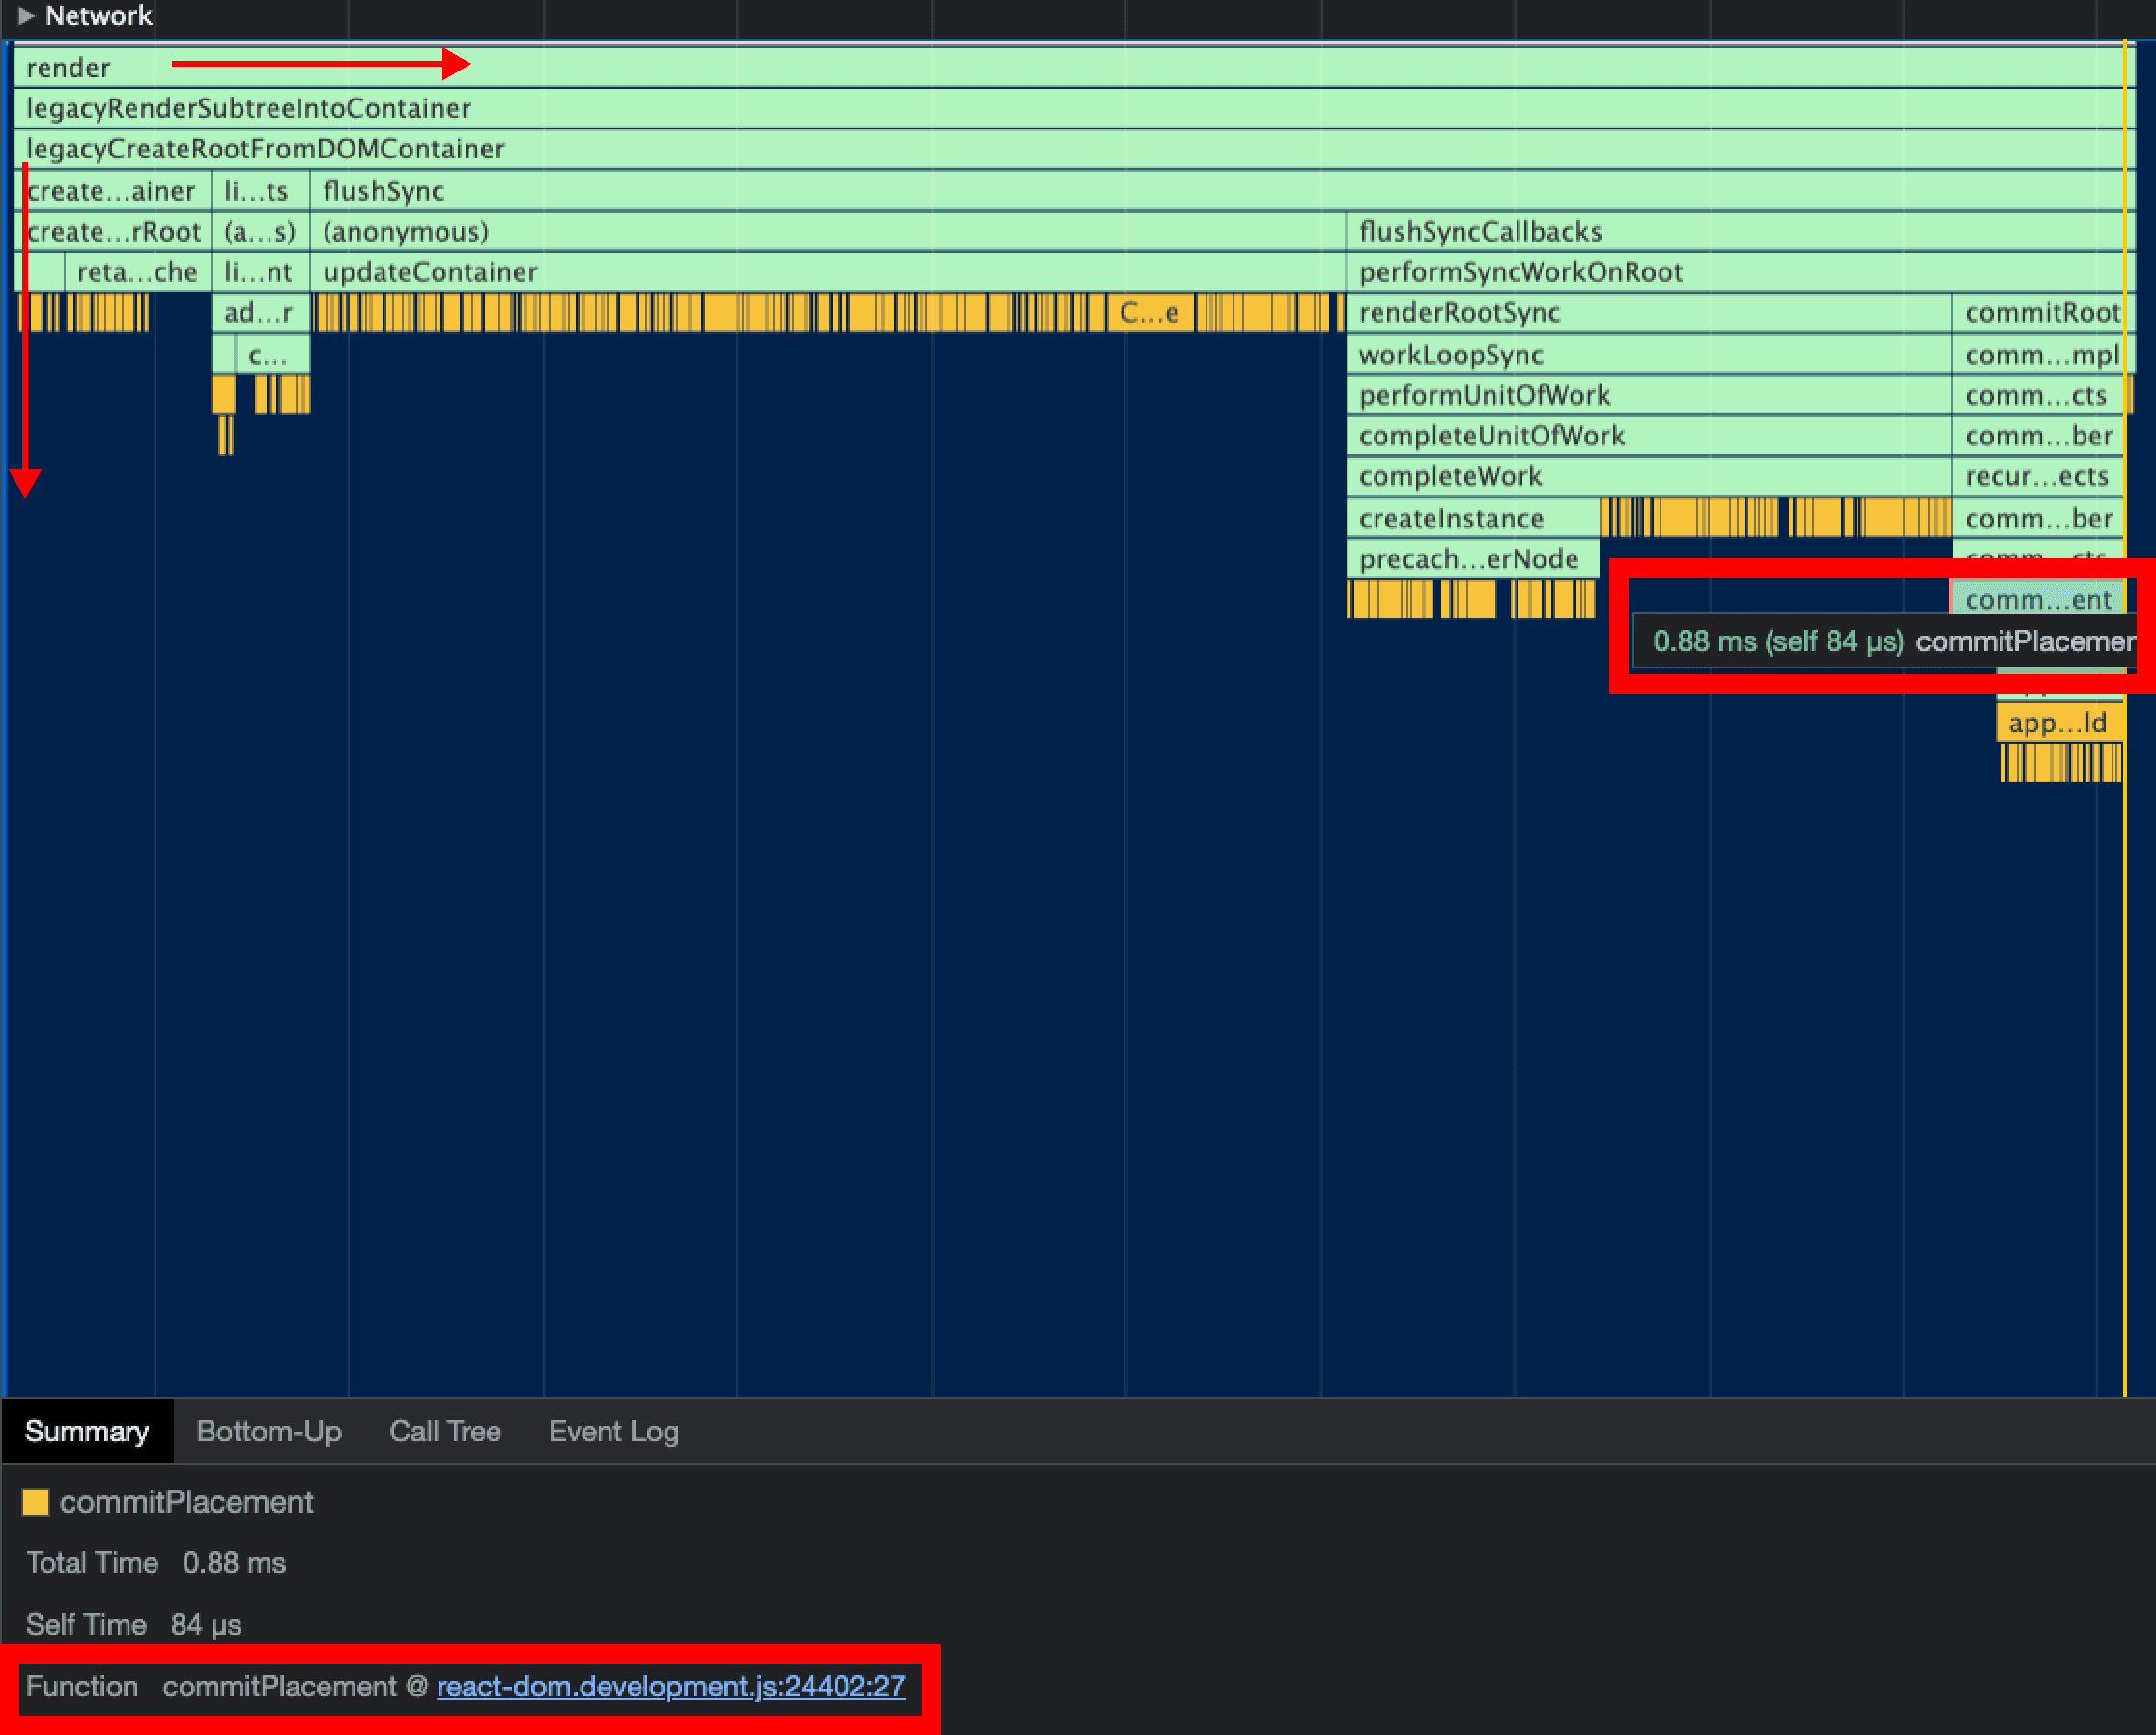Open the Call Tree tab

tap(444, 1431)
